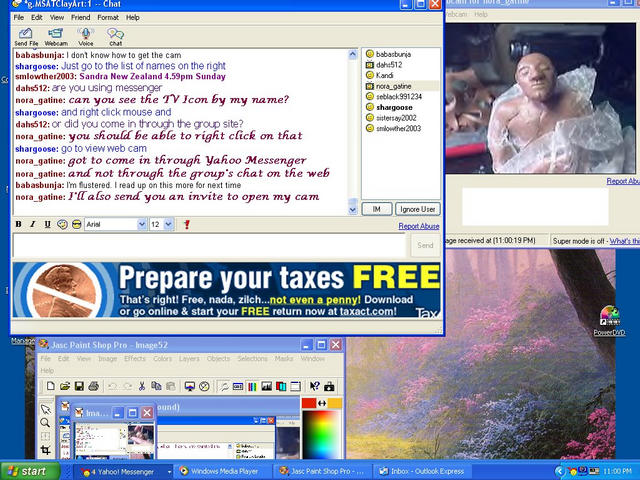Click the Redo arrow in Paint Shop Pro
This screenshot has width=640, height=480.
coord(127,386)
